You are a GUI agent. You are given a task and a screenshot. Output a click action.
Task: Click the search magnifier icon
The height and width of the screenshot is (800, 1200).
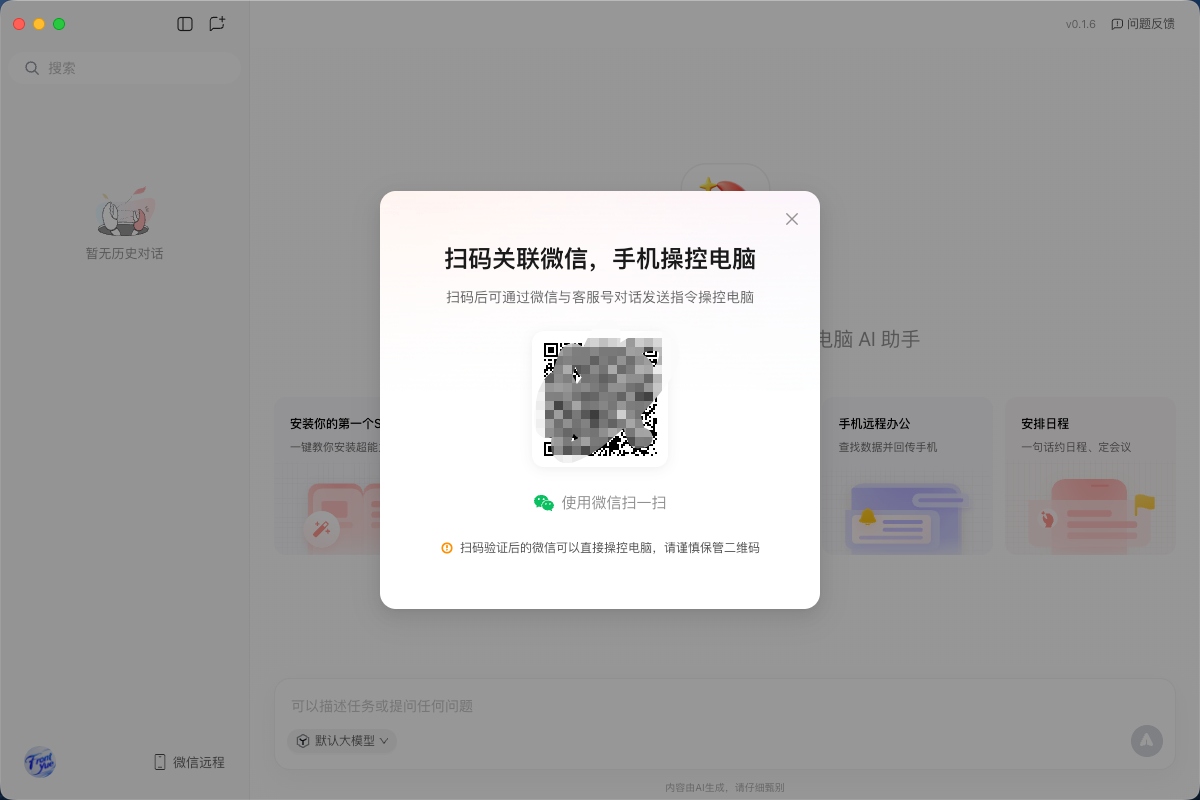pyautogui.click(x=32, y=68)
